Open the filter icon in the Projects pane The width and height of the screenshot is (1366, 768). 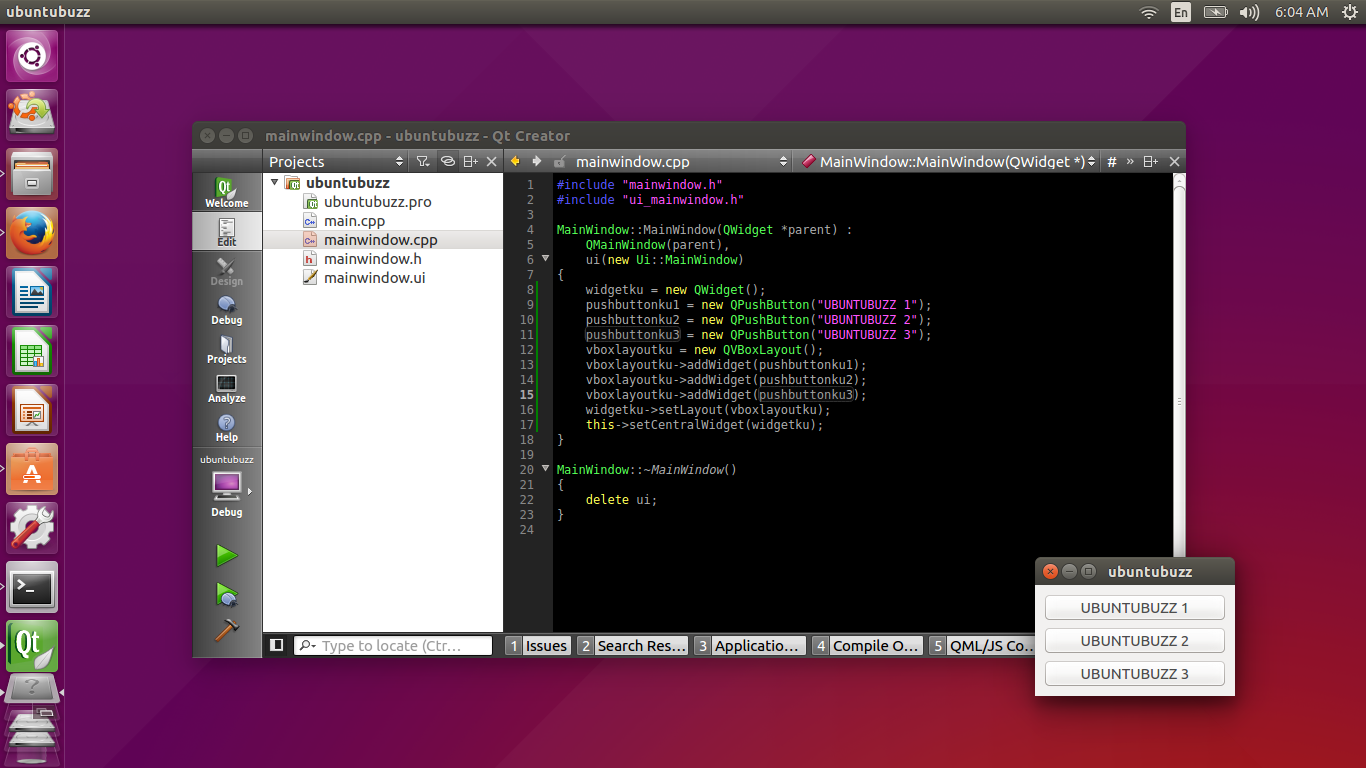point(421,161)
